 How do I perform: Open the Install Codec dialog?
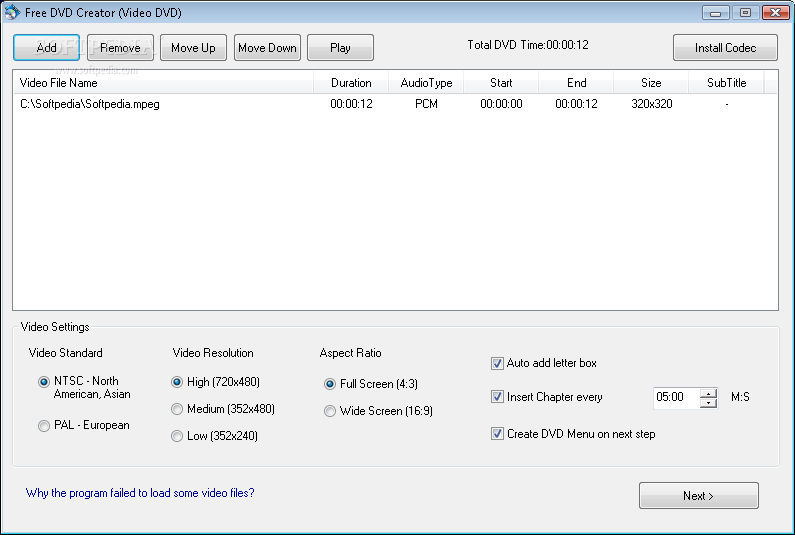[725, 48]
